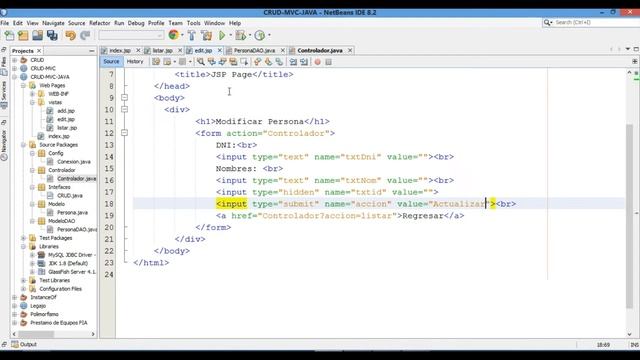Open the Refactor menu
This screenshot has width=640, height=360.
click(100, 23)
